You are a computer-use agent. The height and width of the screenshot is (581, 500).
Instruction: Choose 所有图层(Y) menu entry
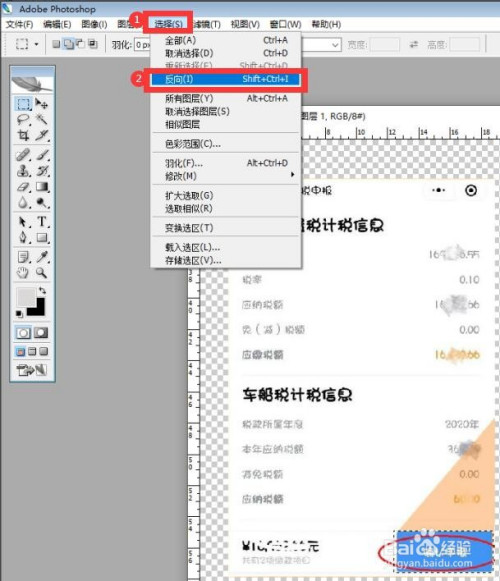click(226, 98)
